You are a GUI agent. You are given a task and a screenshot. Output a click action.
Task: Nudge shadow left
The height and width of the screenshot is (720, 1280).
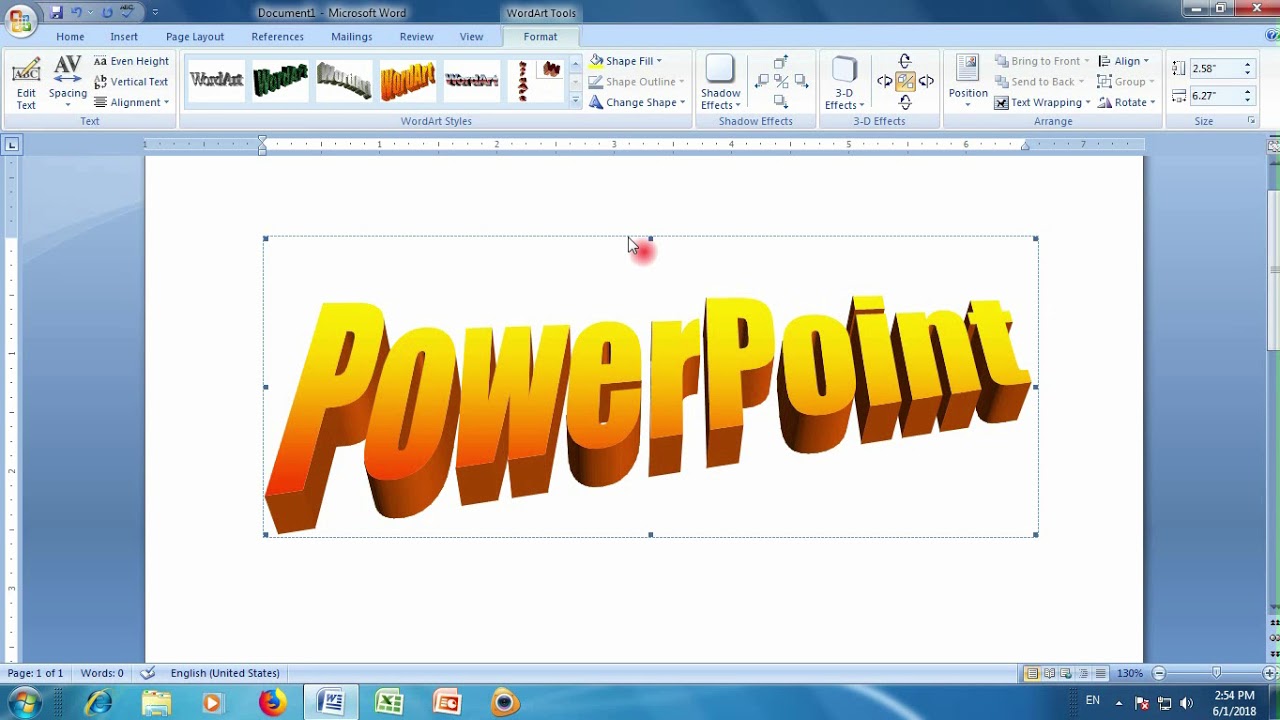tap(761, 81)
